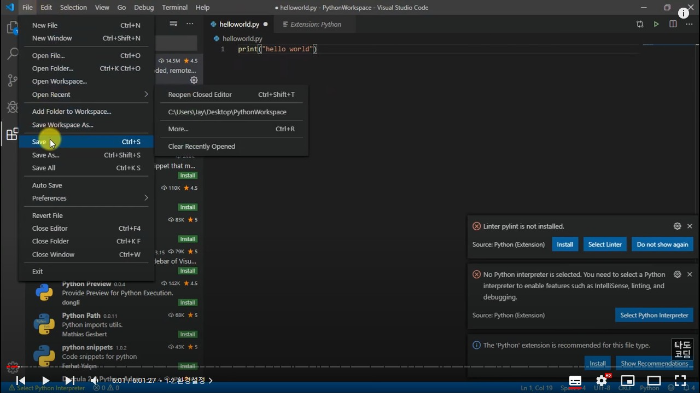
Task: Click the video info icon top right
Action: coord(683,13)
